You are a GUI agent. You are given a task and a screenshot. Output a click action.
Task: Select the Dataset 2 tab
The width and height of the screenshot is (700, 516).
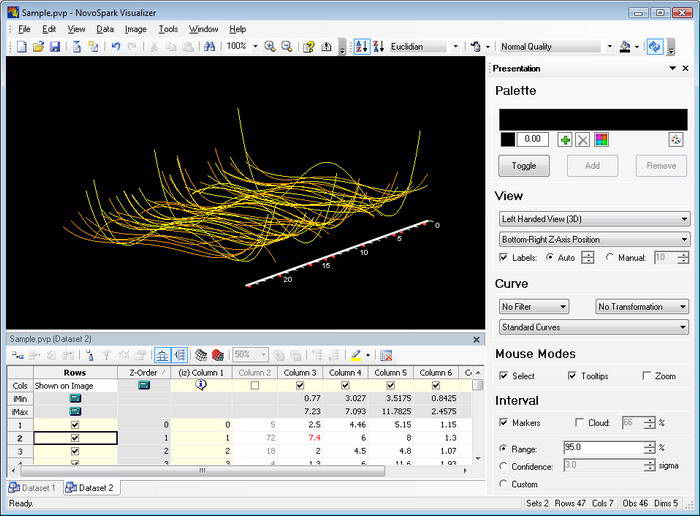pyautogui.click(x=91, y=488)
